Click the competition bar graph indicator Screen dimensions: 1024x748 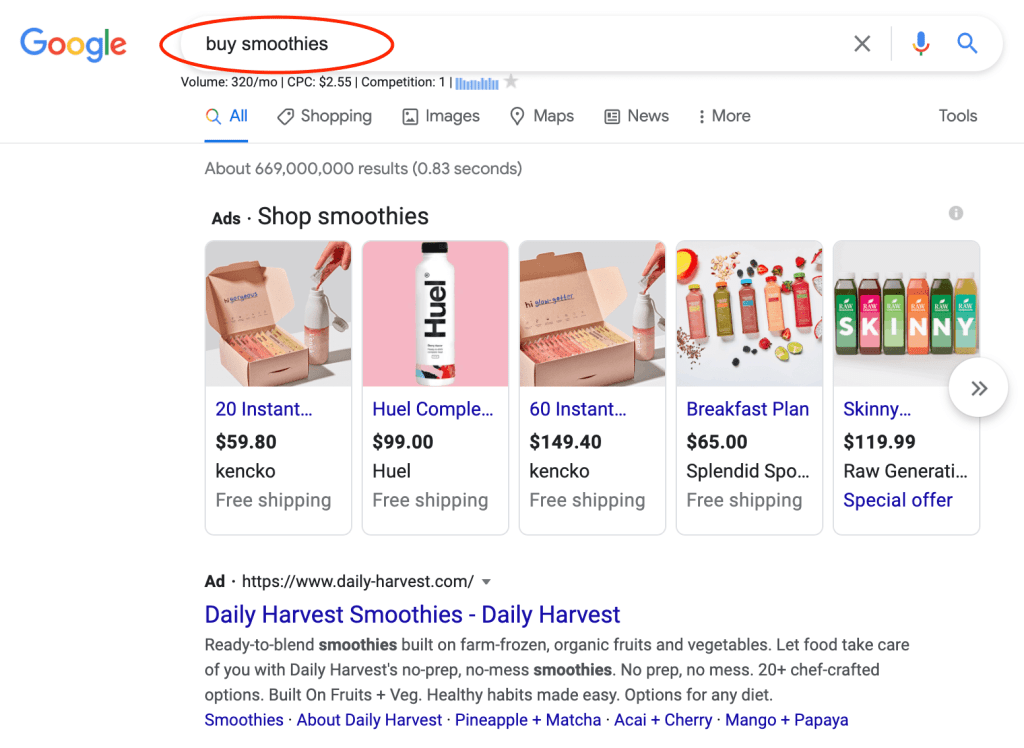click(x=479, y=82)
